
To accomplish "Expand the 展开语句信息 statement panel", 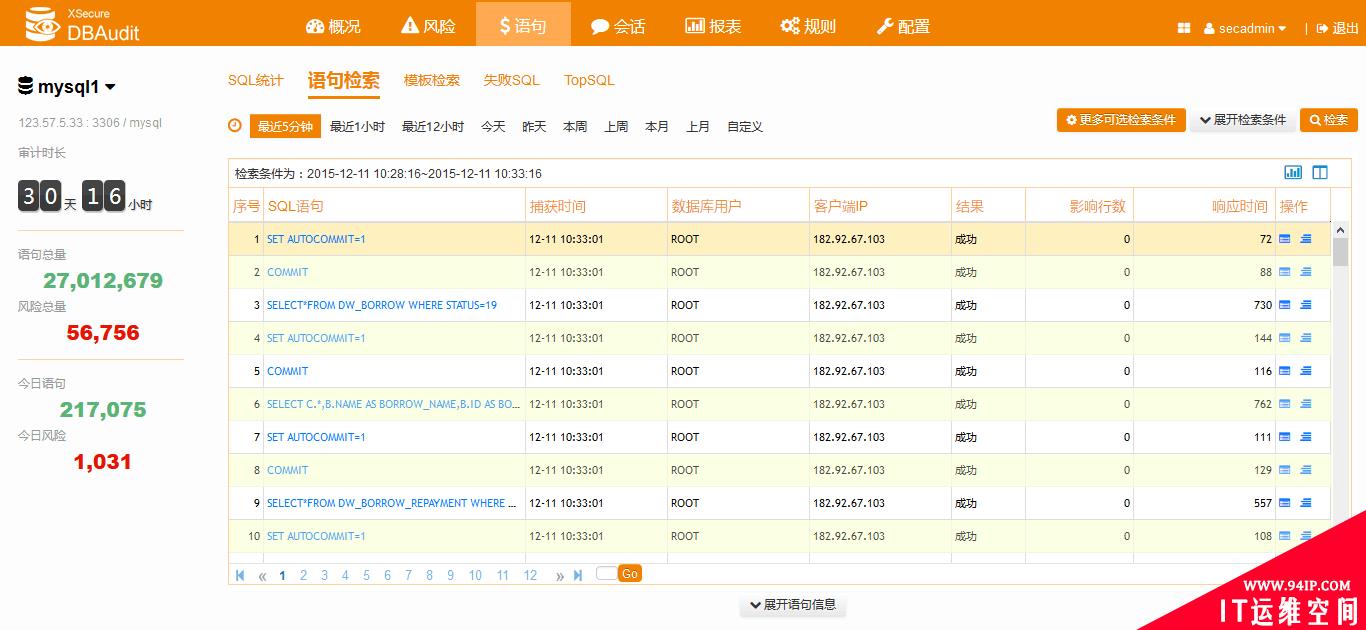I will [x=792, y=605].
